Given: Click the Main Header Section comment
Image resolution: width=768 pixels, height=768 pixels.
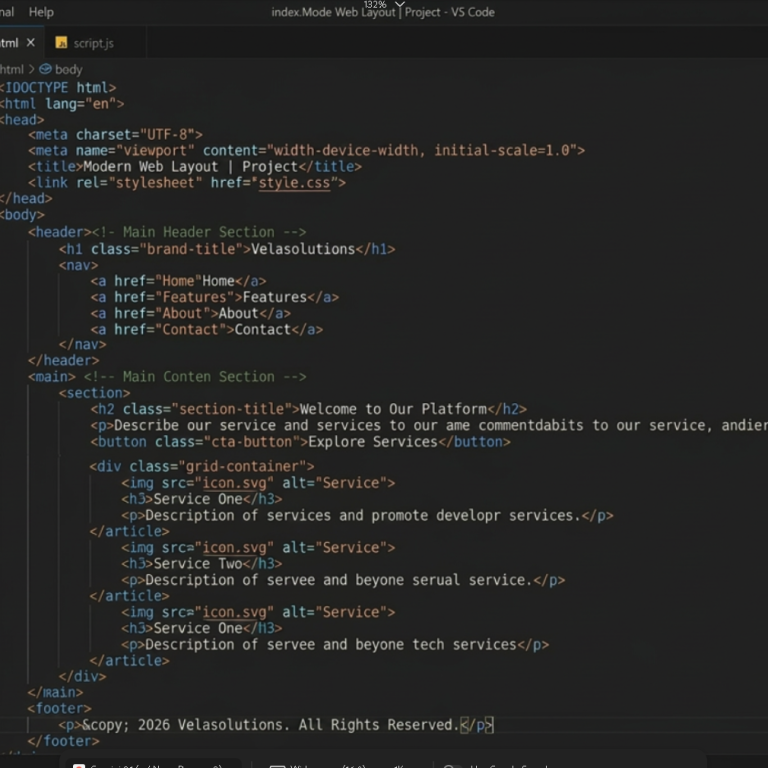Looking at the screenshot, I should (x=199, y=232).
